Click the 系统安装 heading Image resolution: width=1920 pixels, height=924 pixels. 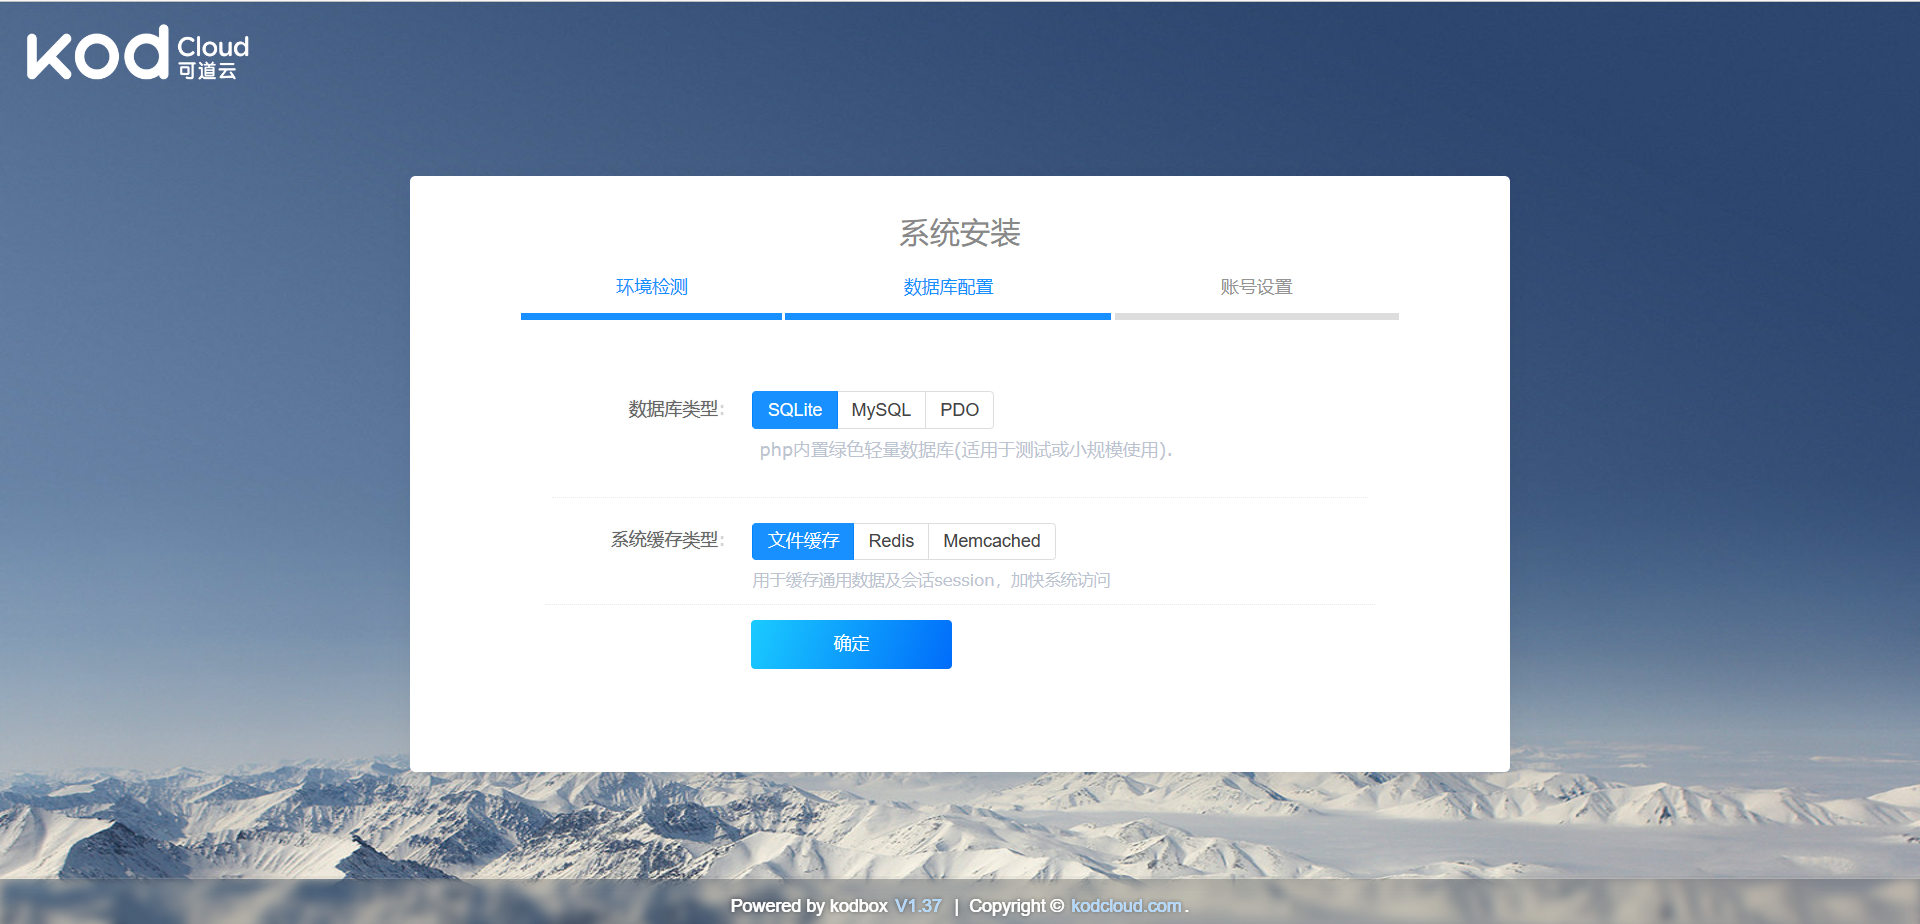pos(959,233)
